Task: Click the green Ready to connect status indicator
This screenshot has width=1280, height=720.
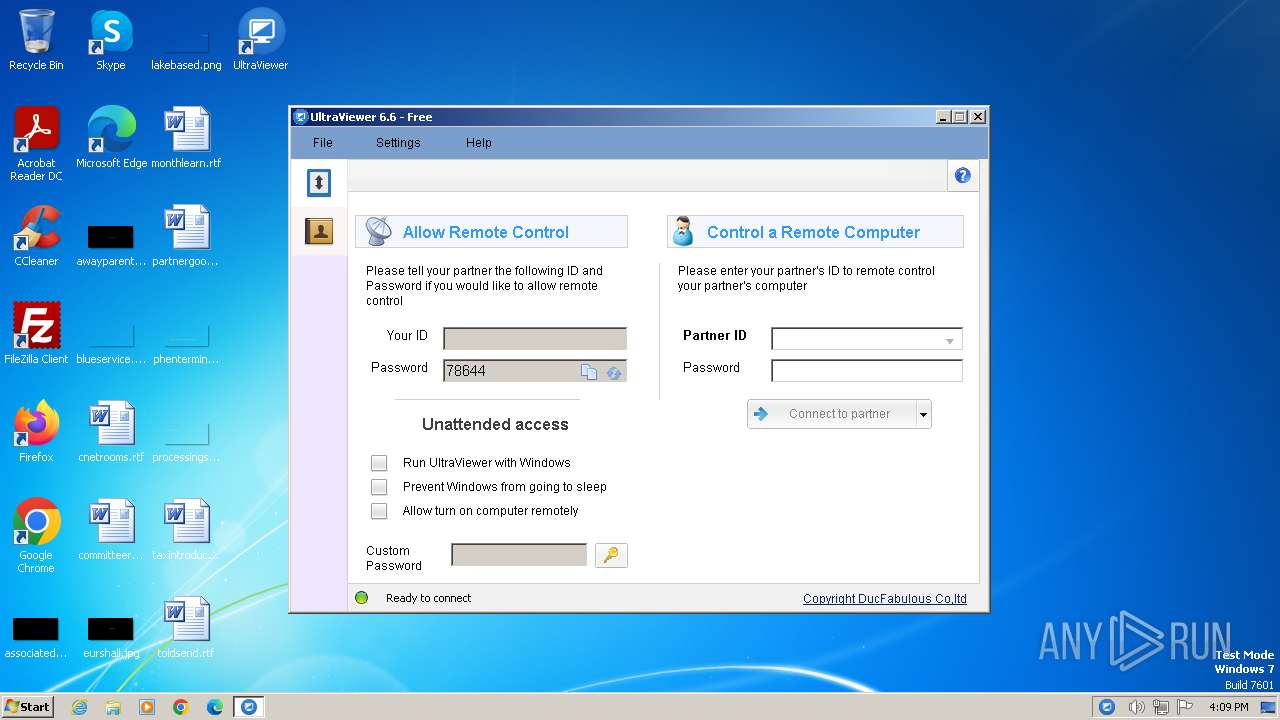Action: pos(362,598)
